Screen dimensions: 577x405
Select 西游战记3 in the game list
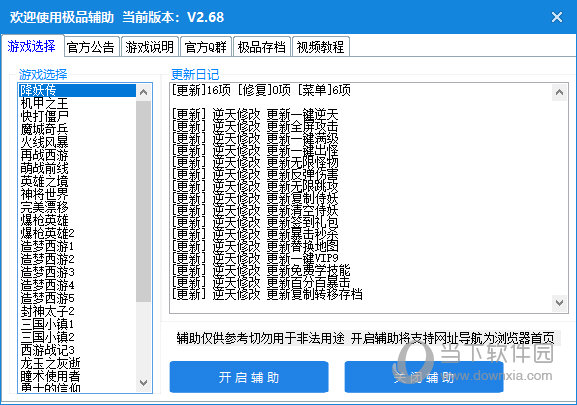77,350
